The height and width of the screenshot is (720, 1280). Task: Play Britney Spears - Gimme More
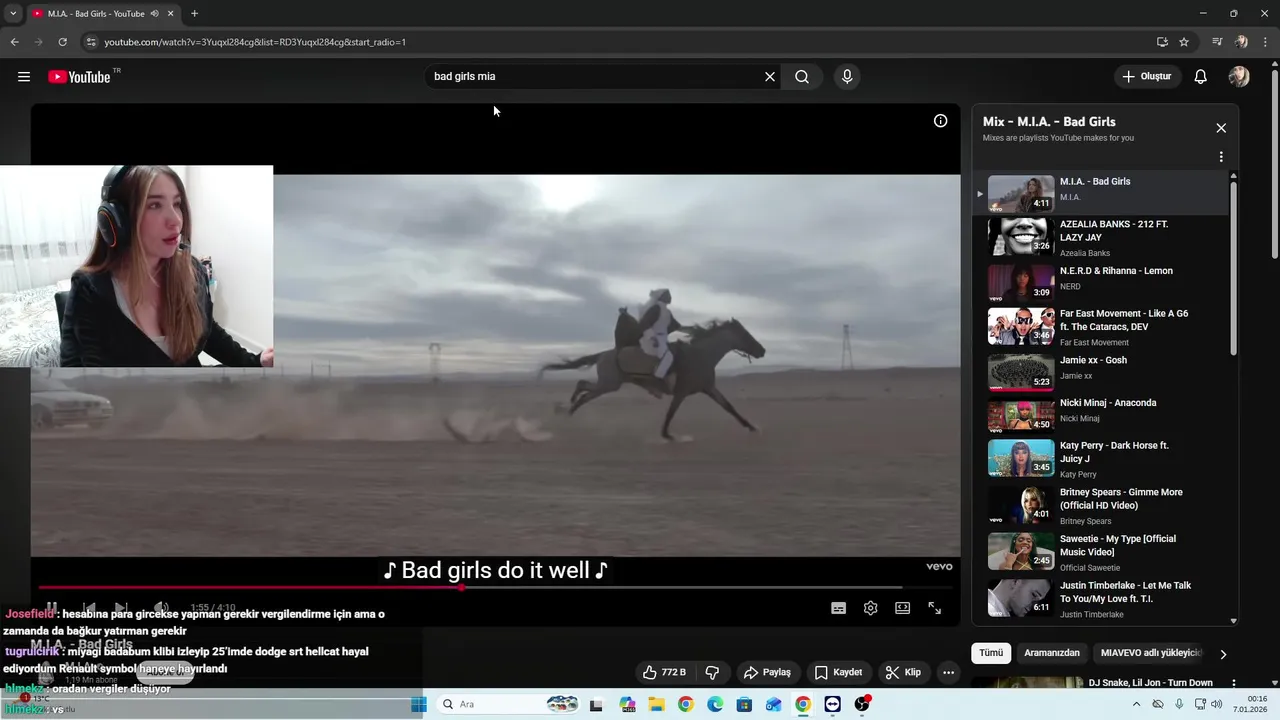click(x=1102, y=506)
